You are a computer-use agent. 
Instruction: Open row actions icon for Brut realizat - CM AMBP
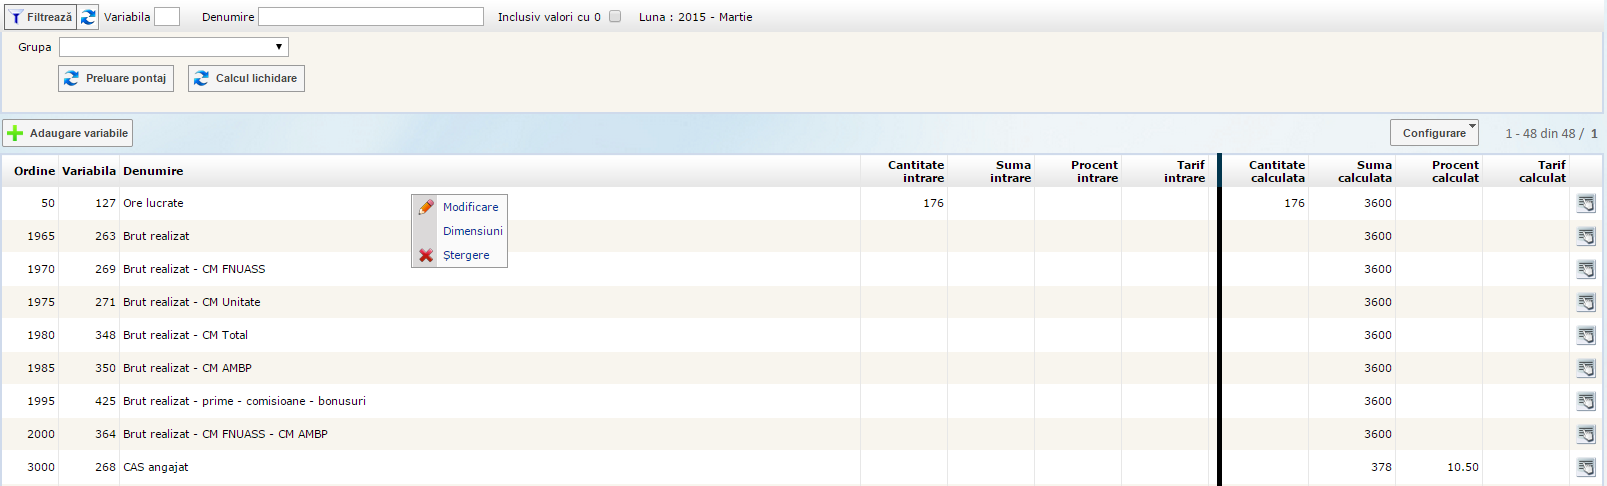pyautogui.click(x=1586, y=368)
